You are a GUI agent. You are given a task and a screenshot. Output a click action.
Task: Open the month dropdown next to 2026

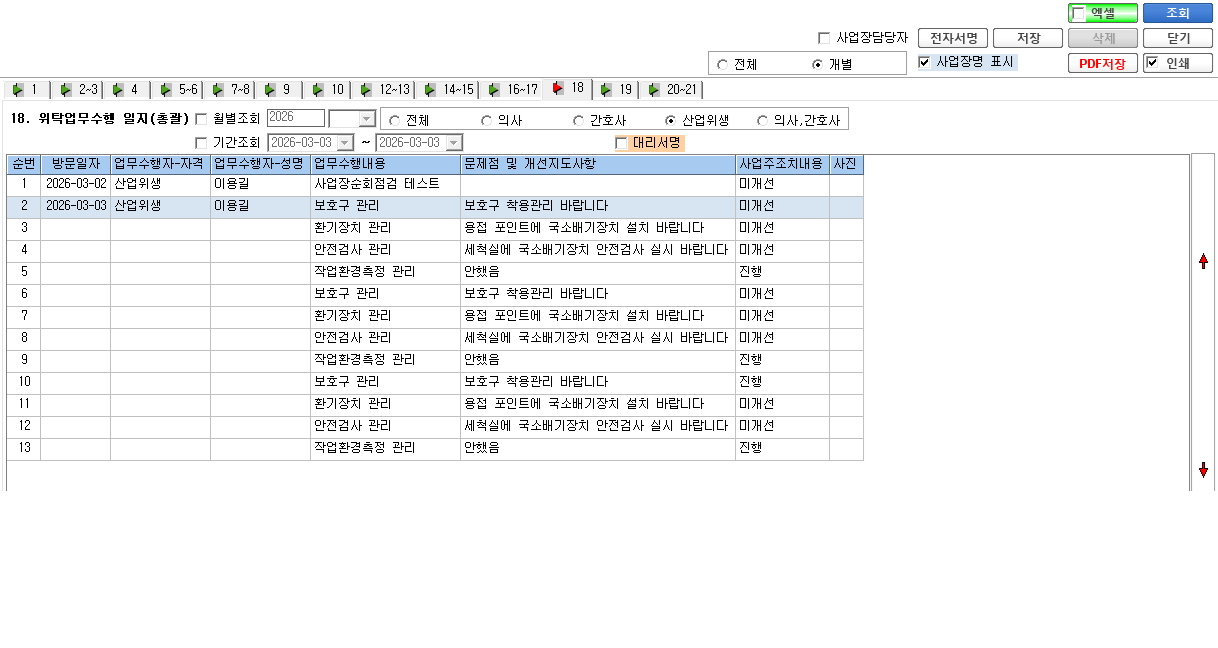(x=366, y=119)
